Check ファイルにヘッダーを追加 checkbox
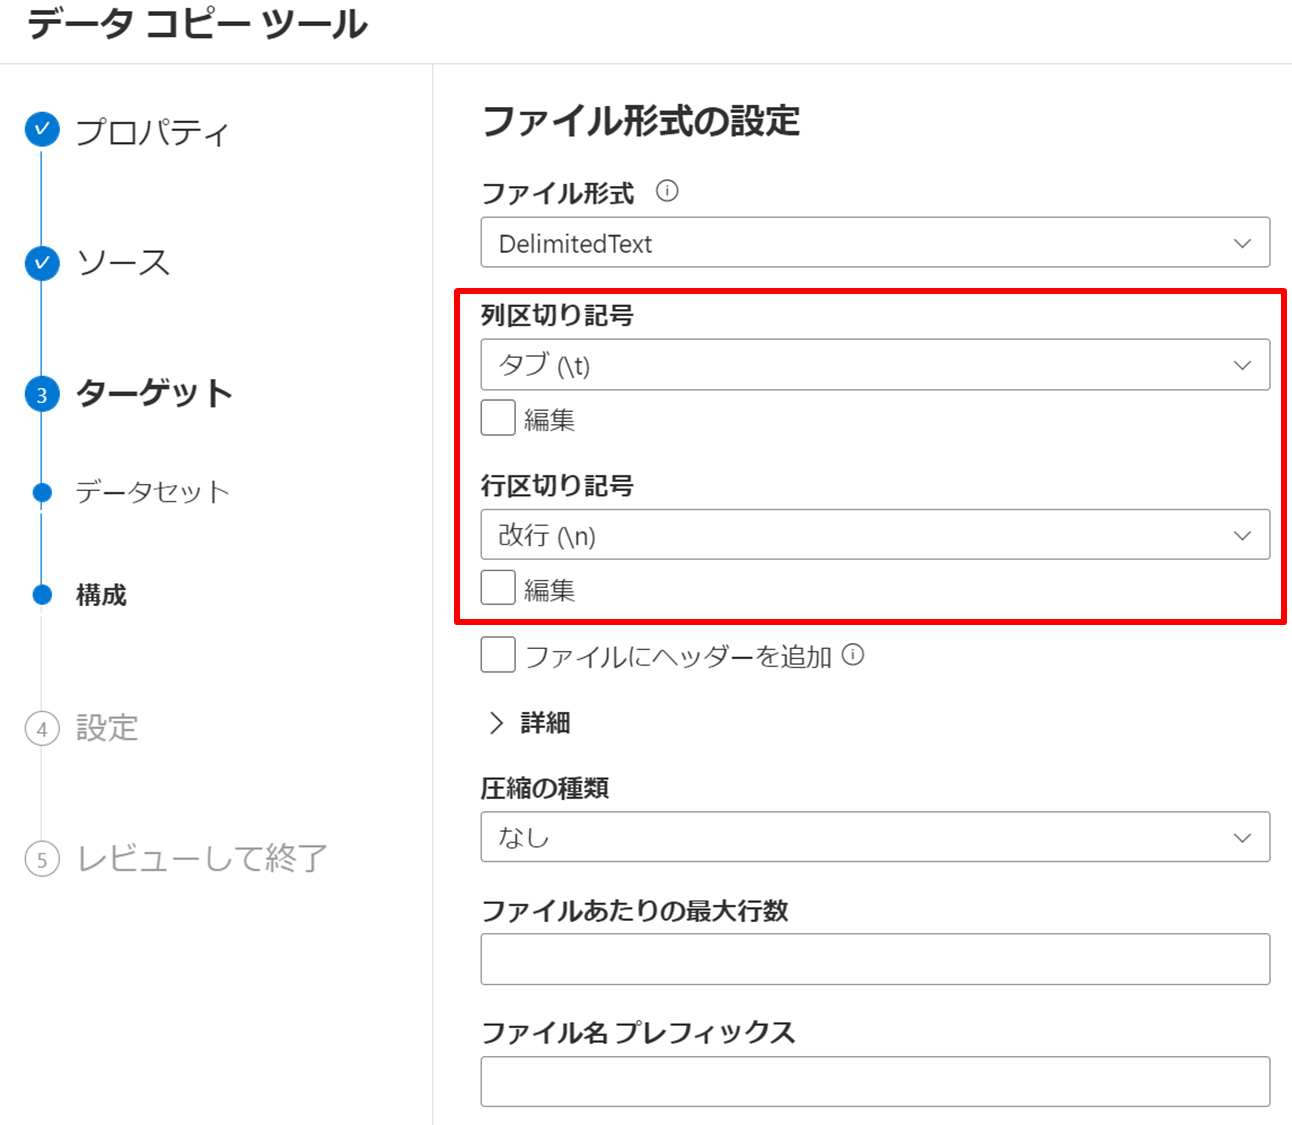 click(498, 655)
